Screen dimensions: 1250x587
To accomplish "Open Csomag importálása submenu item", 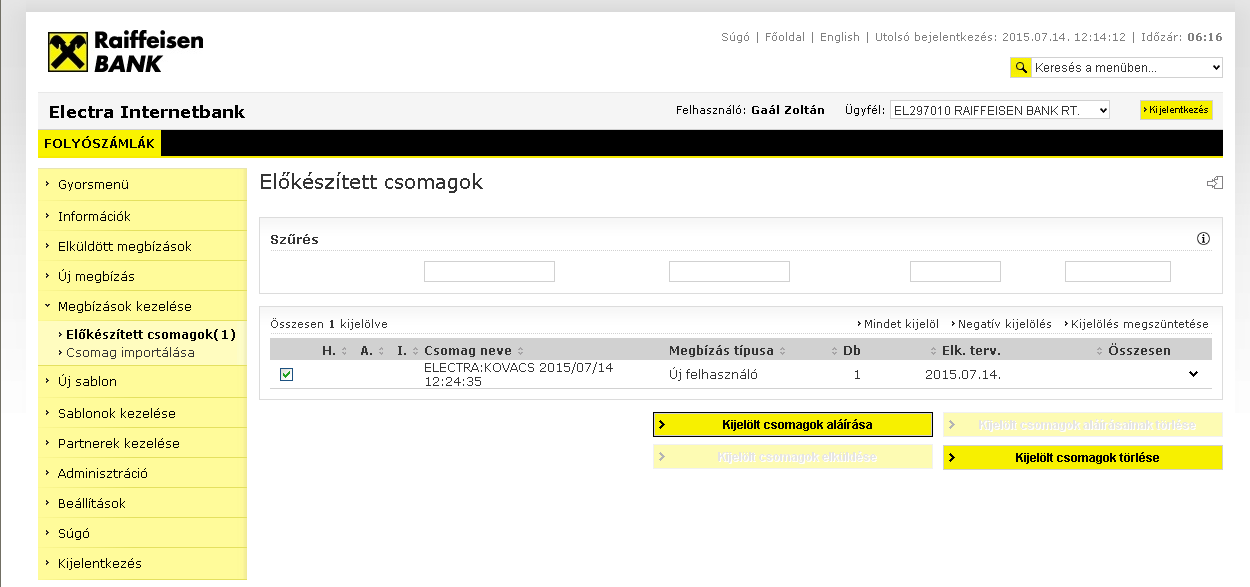I will click(130, 352).
